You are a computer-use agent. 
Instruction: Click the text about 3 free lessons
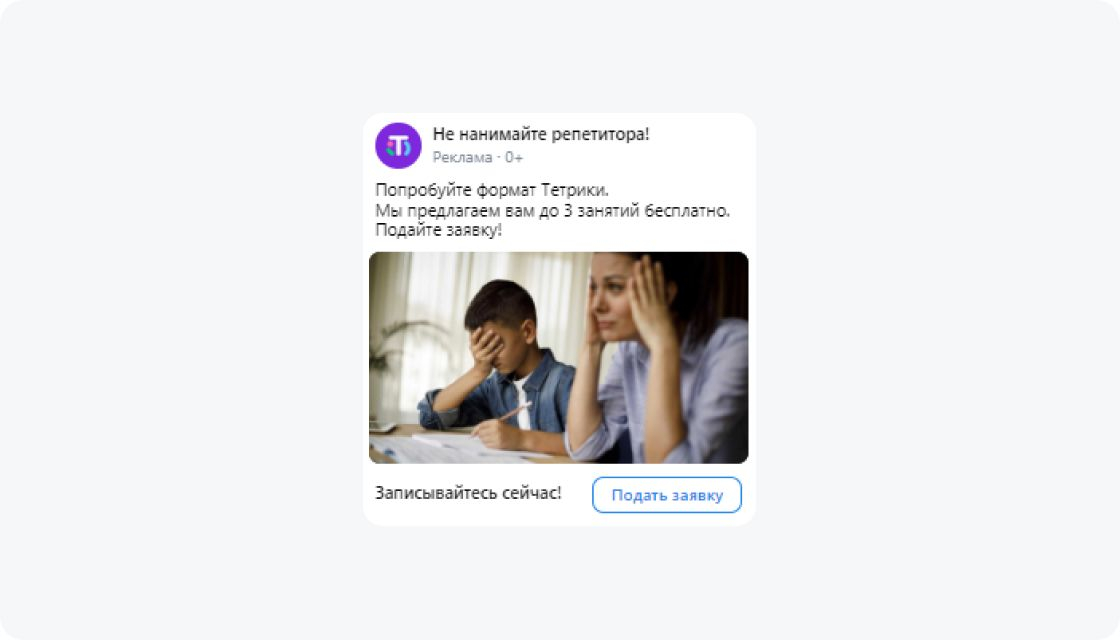(552, 211)
